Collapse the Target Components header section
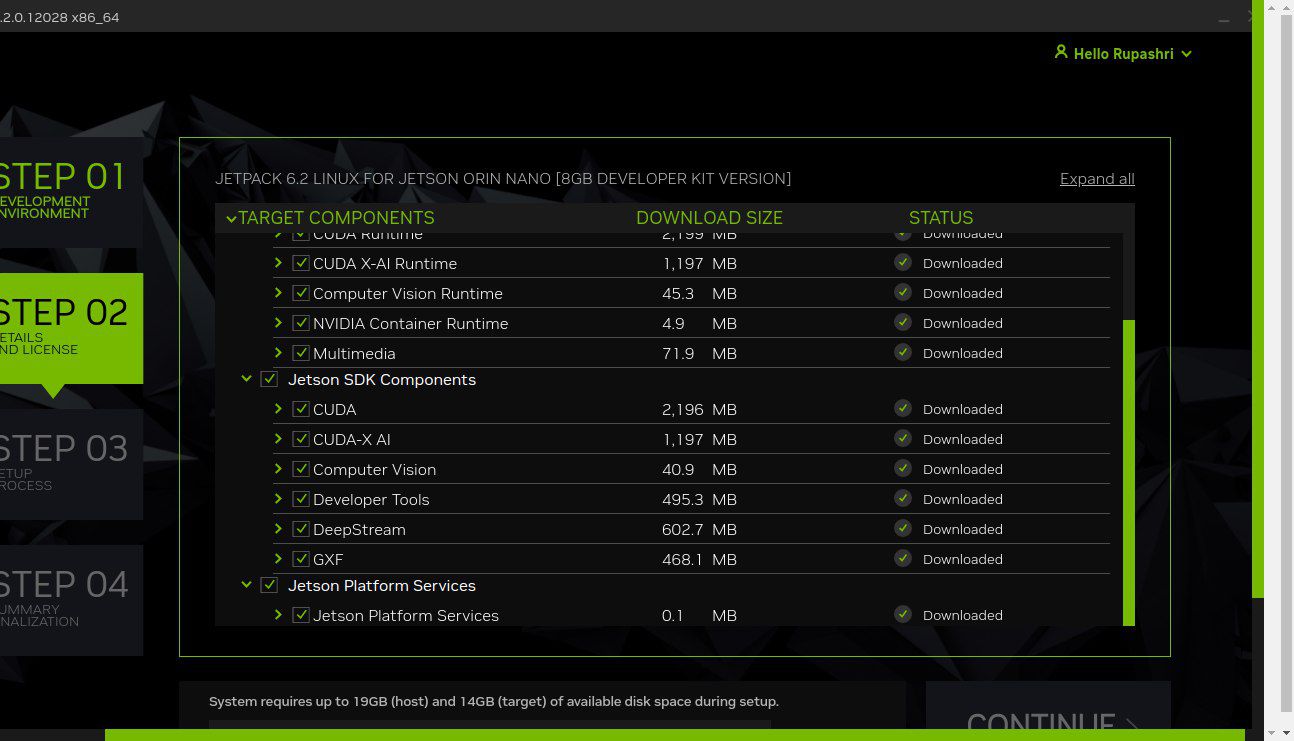This screenshot has height=741, width=1294. coord(232,218)
